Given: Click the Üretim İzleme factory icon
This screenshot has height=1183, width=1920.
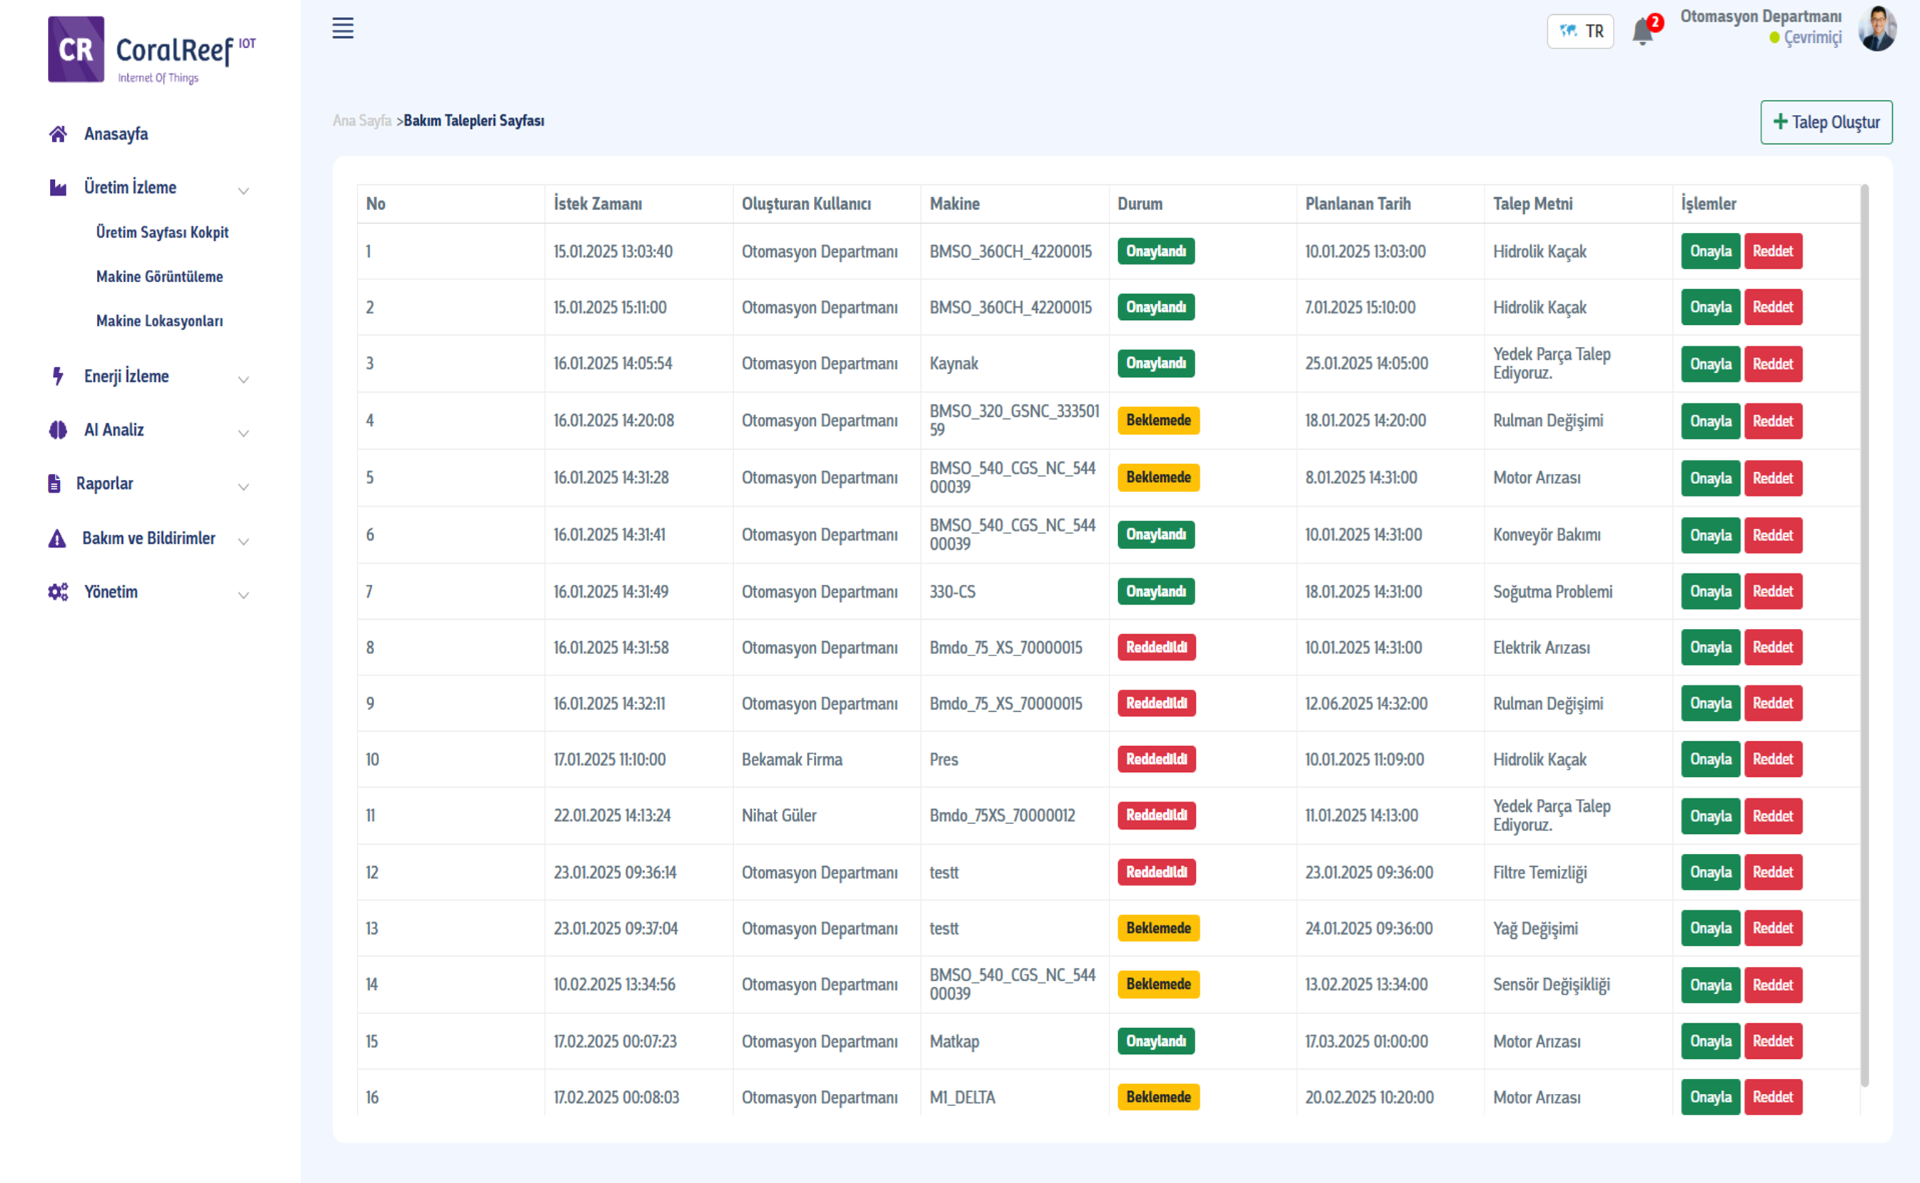Looking at the screenshot, I should 58,188.
